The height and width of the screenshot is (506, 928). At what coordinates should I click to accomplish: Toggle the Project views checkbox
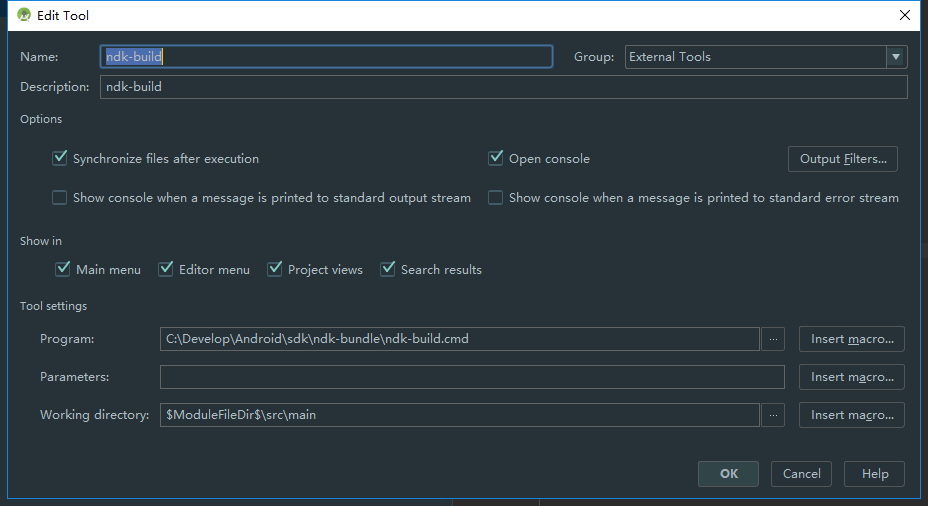point(275,269)
